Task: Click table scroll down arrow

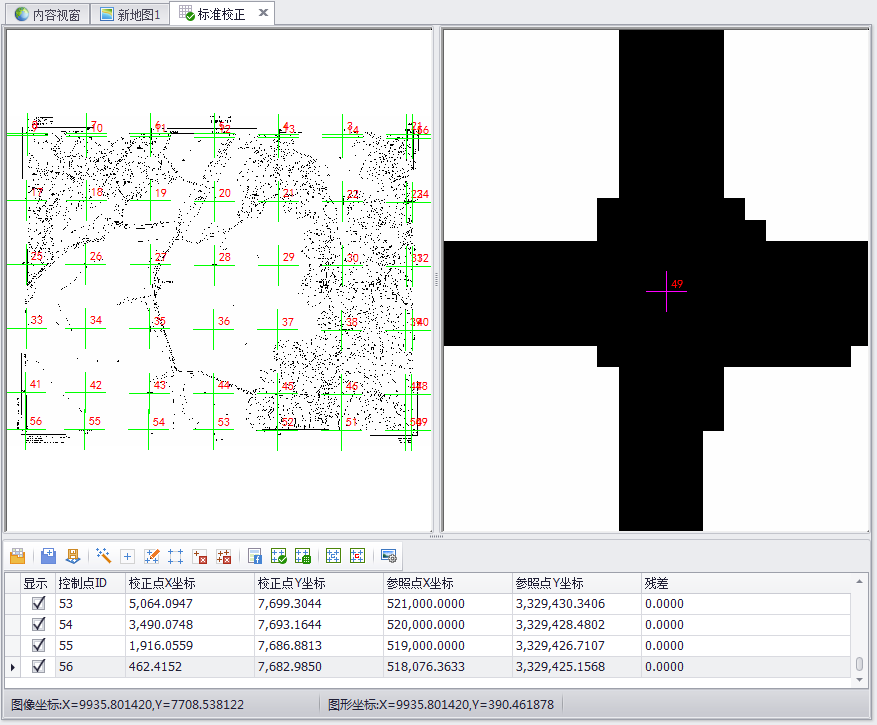Action: tap(859, 678)
